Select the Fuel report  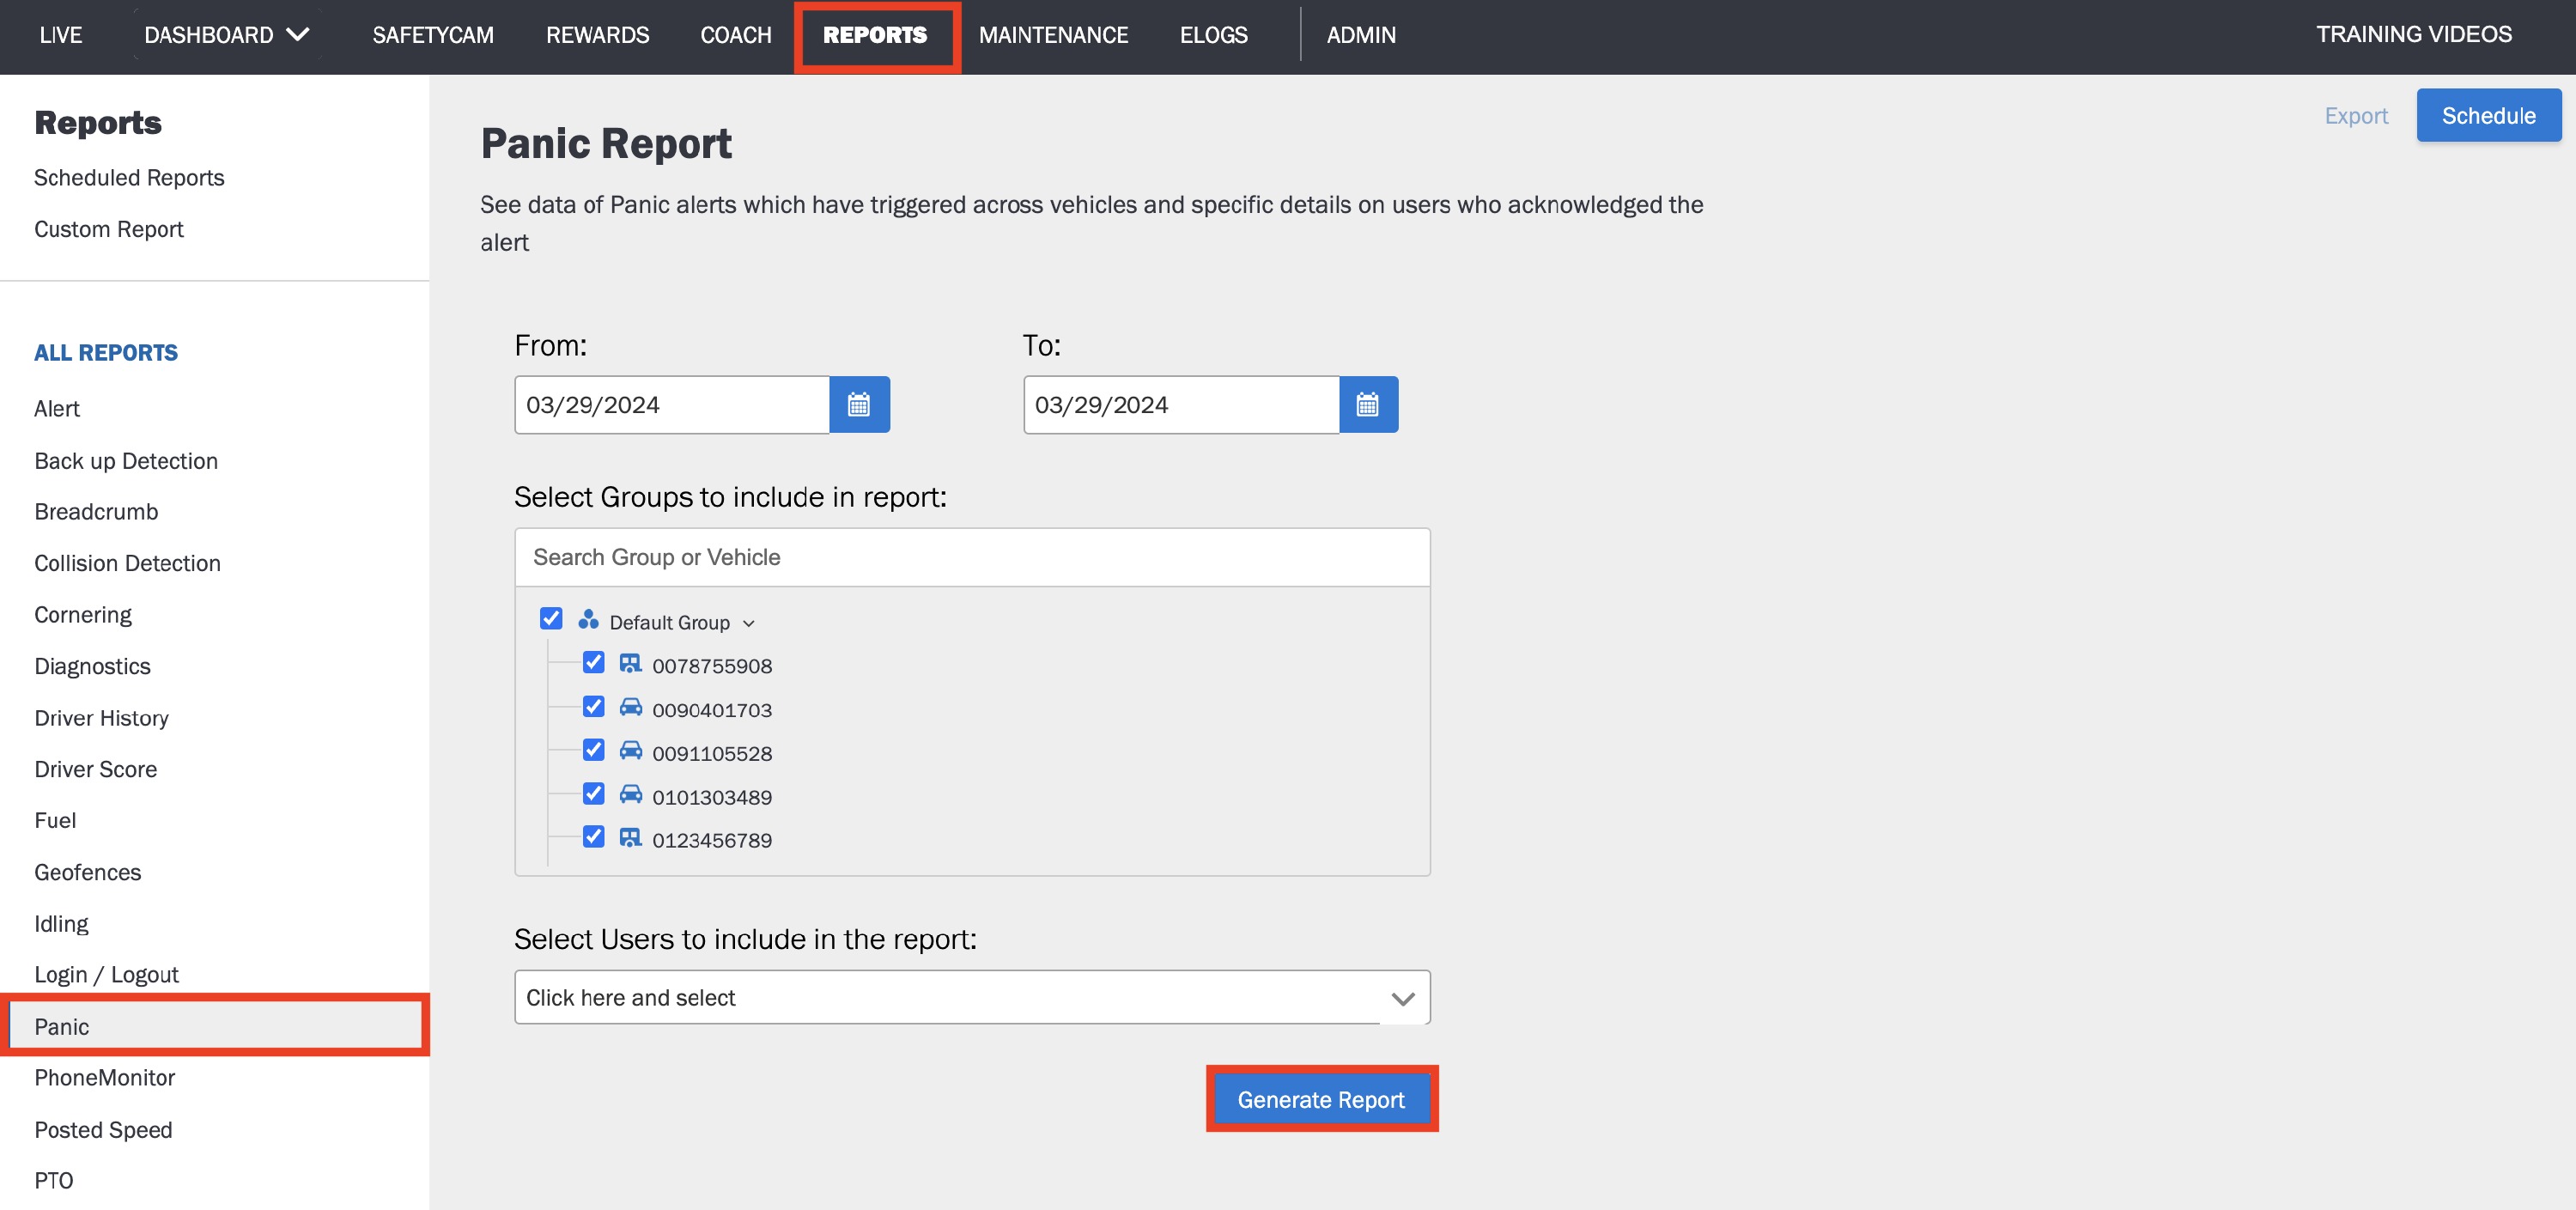(x=55, y=821)
